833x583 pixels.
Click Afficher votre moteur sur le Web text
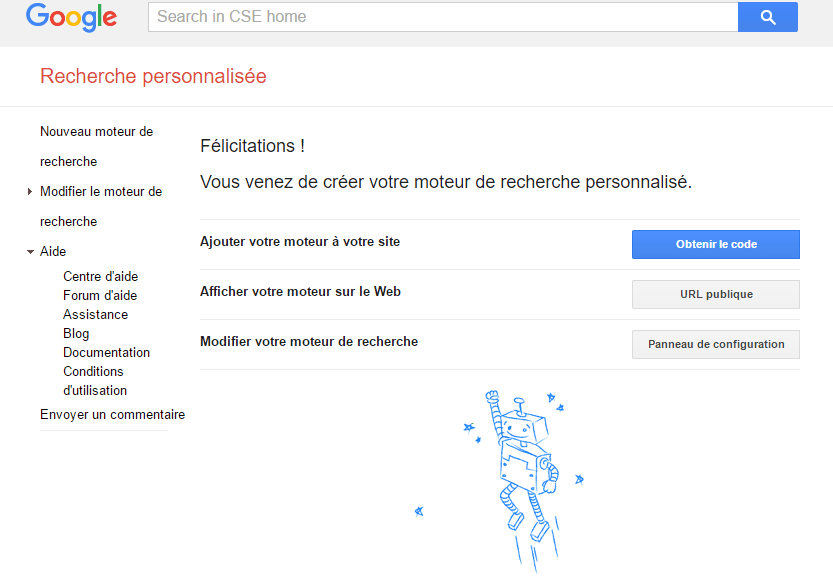click(x=300, y=292)
